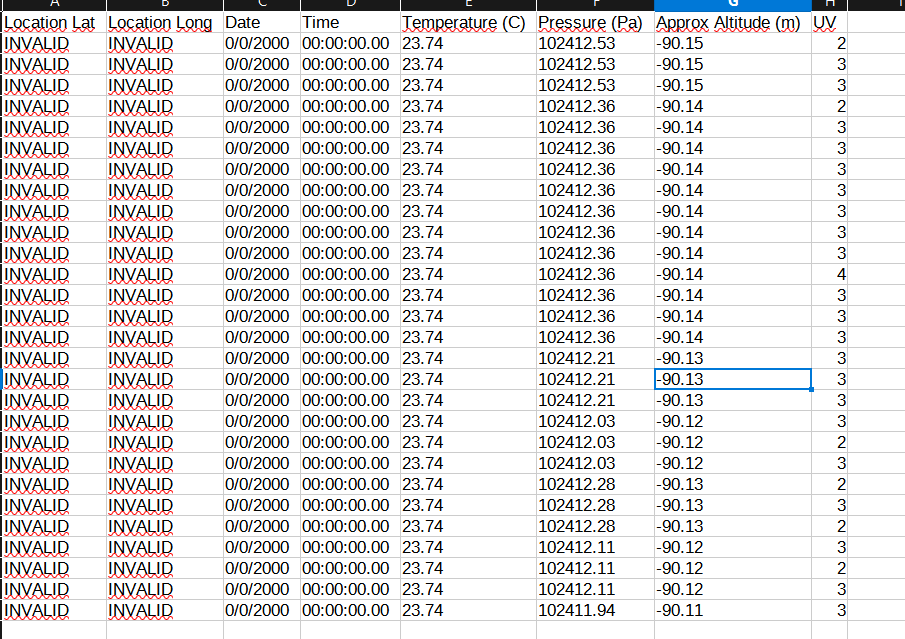Select time 00:00:00.00 in the selected cell's row
This screenshot has width=905, height=639.
(350, 379)
